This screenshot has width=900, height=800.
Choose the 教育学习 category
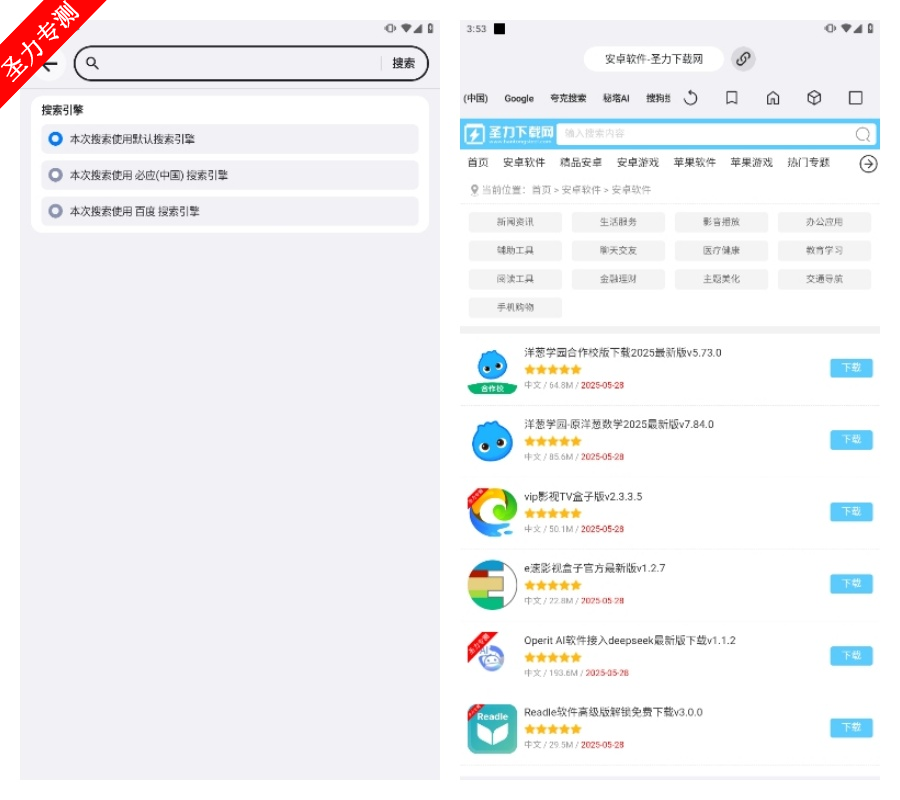click(824, 251)
